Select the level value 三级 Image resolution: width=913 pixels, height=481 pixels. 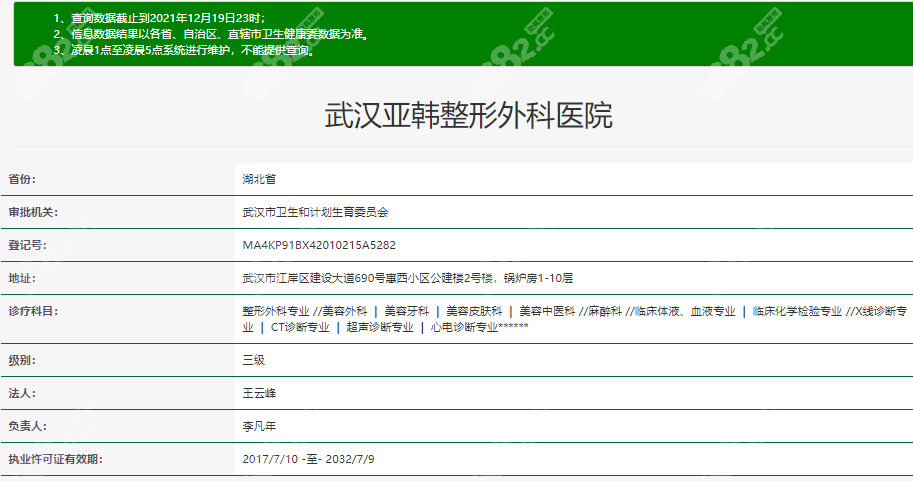click(253, 360)
